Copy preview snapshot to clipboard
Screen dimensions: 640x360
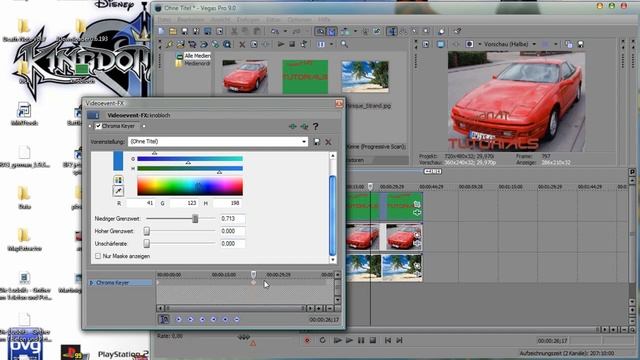(569, 44)
